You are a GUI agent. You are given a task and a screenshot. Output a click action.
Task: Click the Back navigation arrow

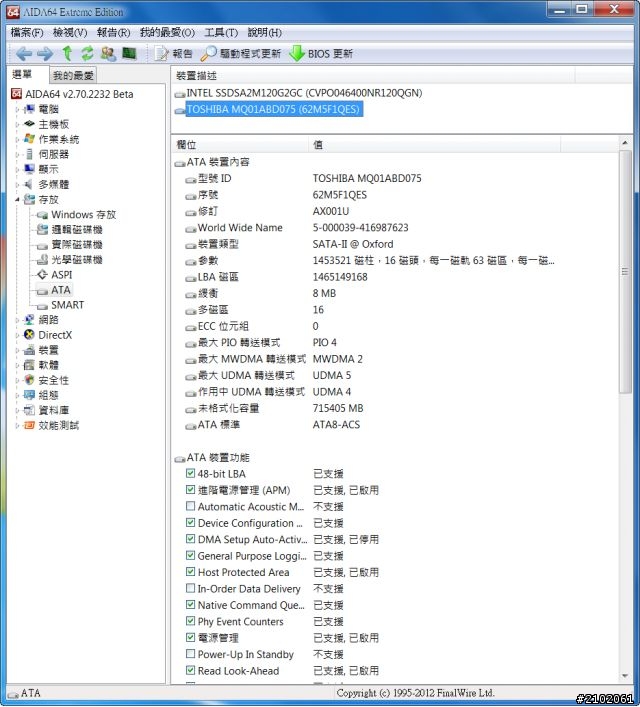pyautogui.click(x=23, y=54)
